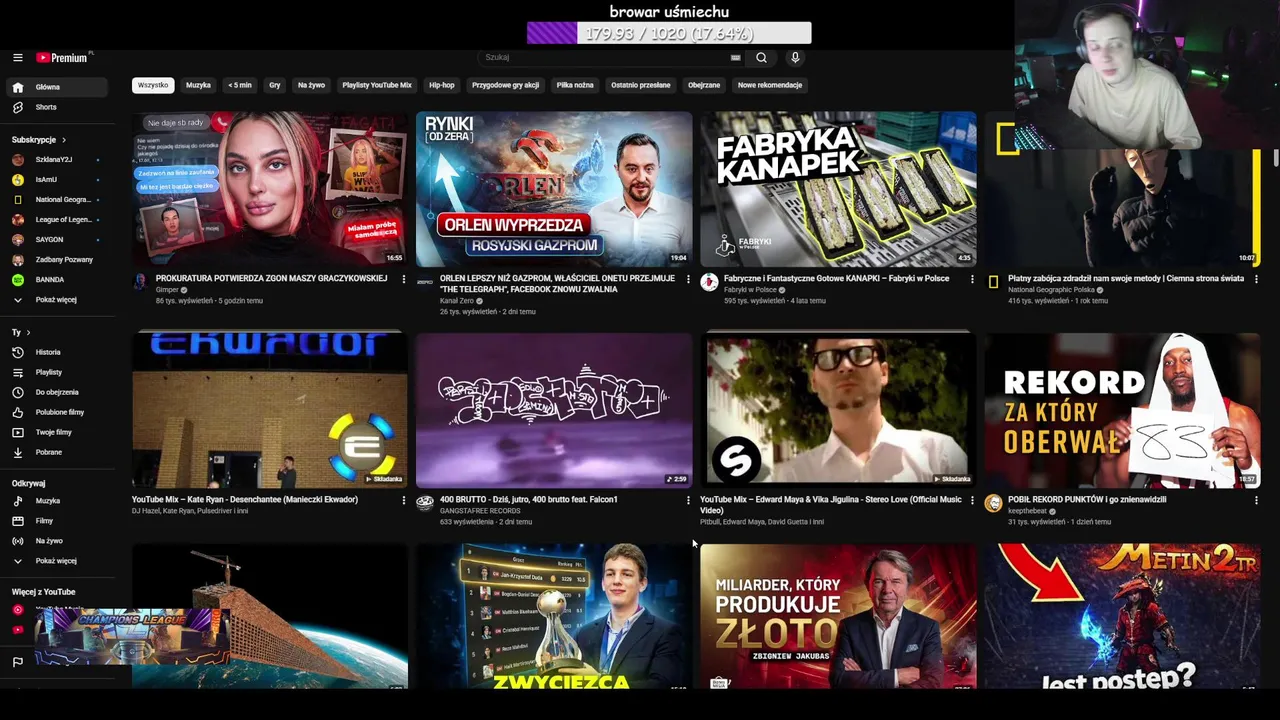Screen dimensions: 1280x720
Task: Open Pobrane download icon
Action: click(17, 452)
